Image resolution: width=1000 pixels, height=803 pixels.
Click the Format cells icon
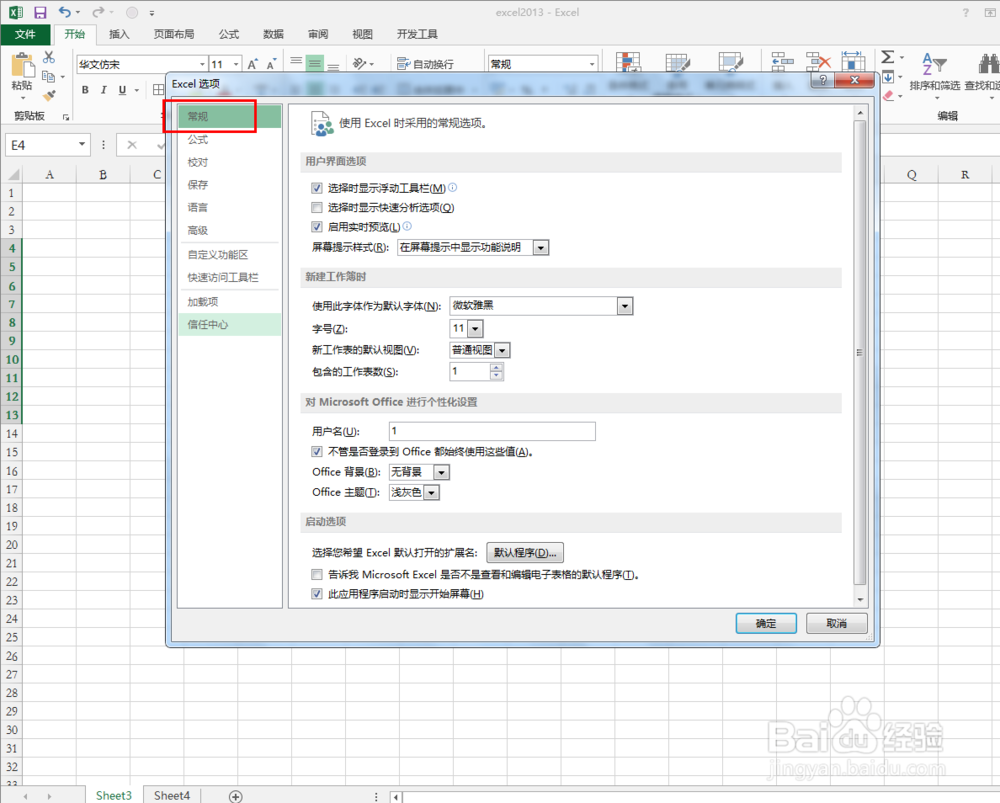853,61
